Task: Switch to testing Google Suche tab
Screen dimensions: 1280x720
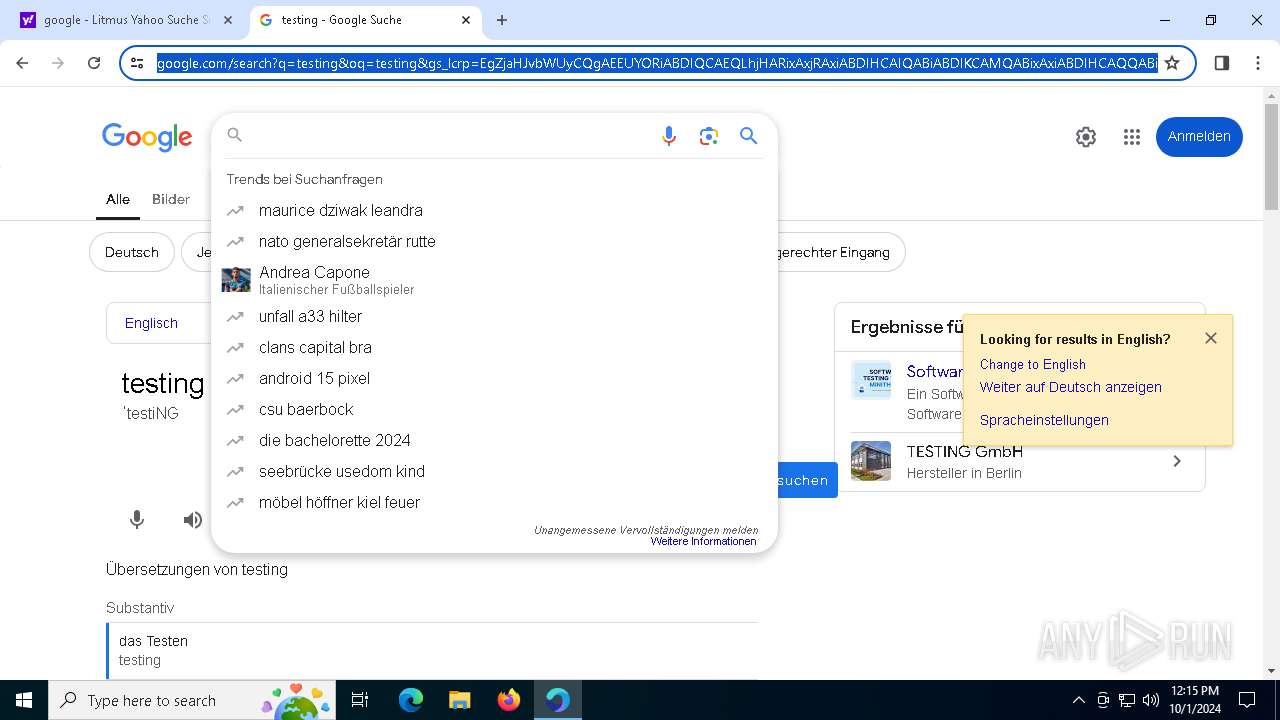Action: point(364,20)
